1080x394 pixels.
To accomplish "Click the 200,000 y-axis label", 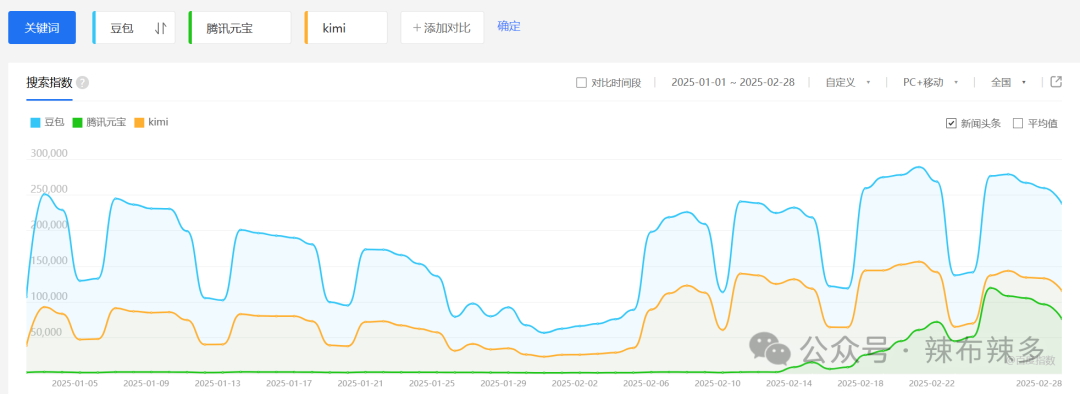I will click(x=48, y=225).
